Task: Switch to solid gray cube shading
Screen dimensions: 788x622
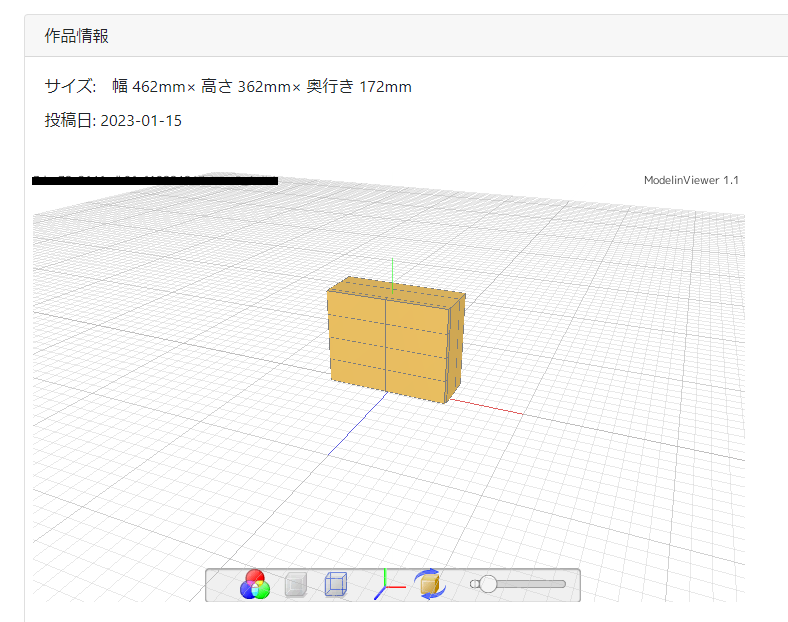Action: click(x=295, y=585)
